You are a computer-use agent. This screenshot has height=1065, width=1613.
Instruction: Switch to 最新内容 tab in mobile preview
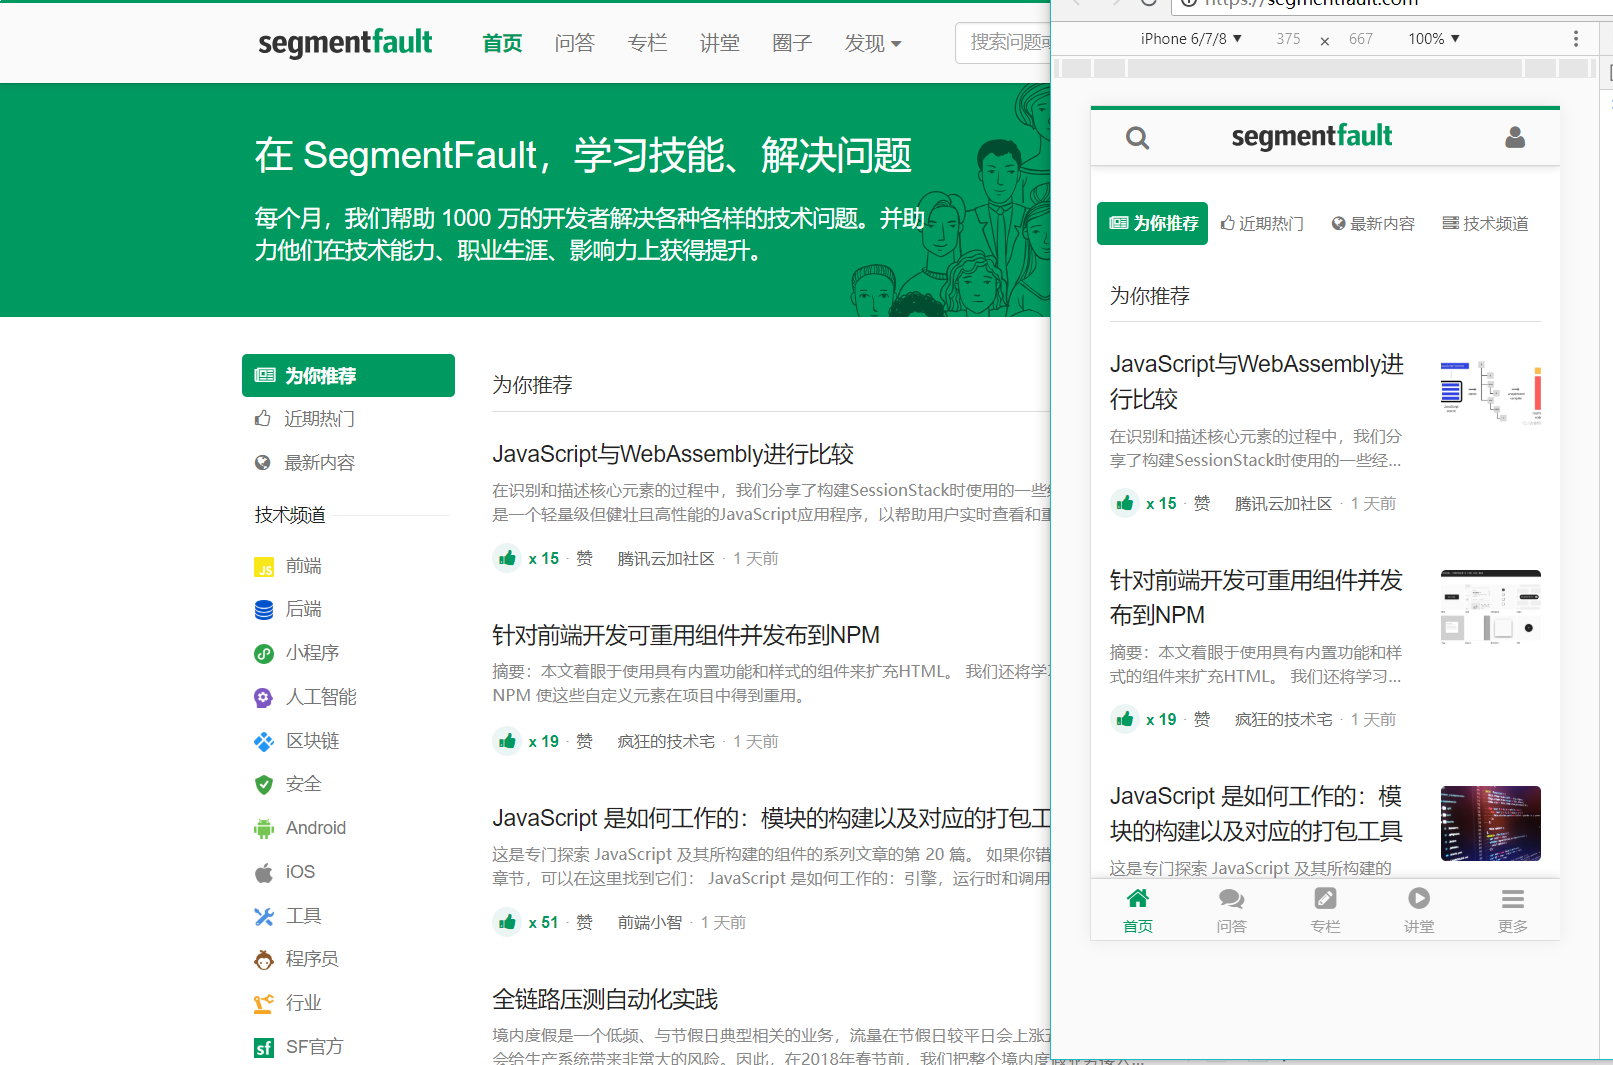point(1373,223)
